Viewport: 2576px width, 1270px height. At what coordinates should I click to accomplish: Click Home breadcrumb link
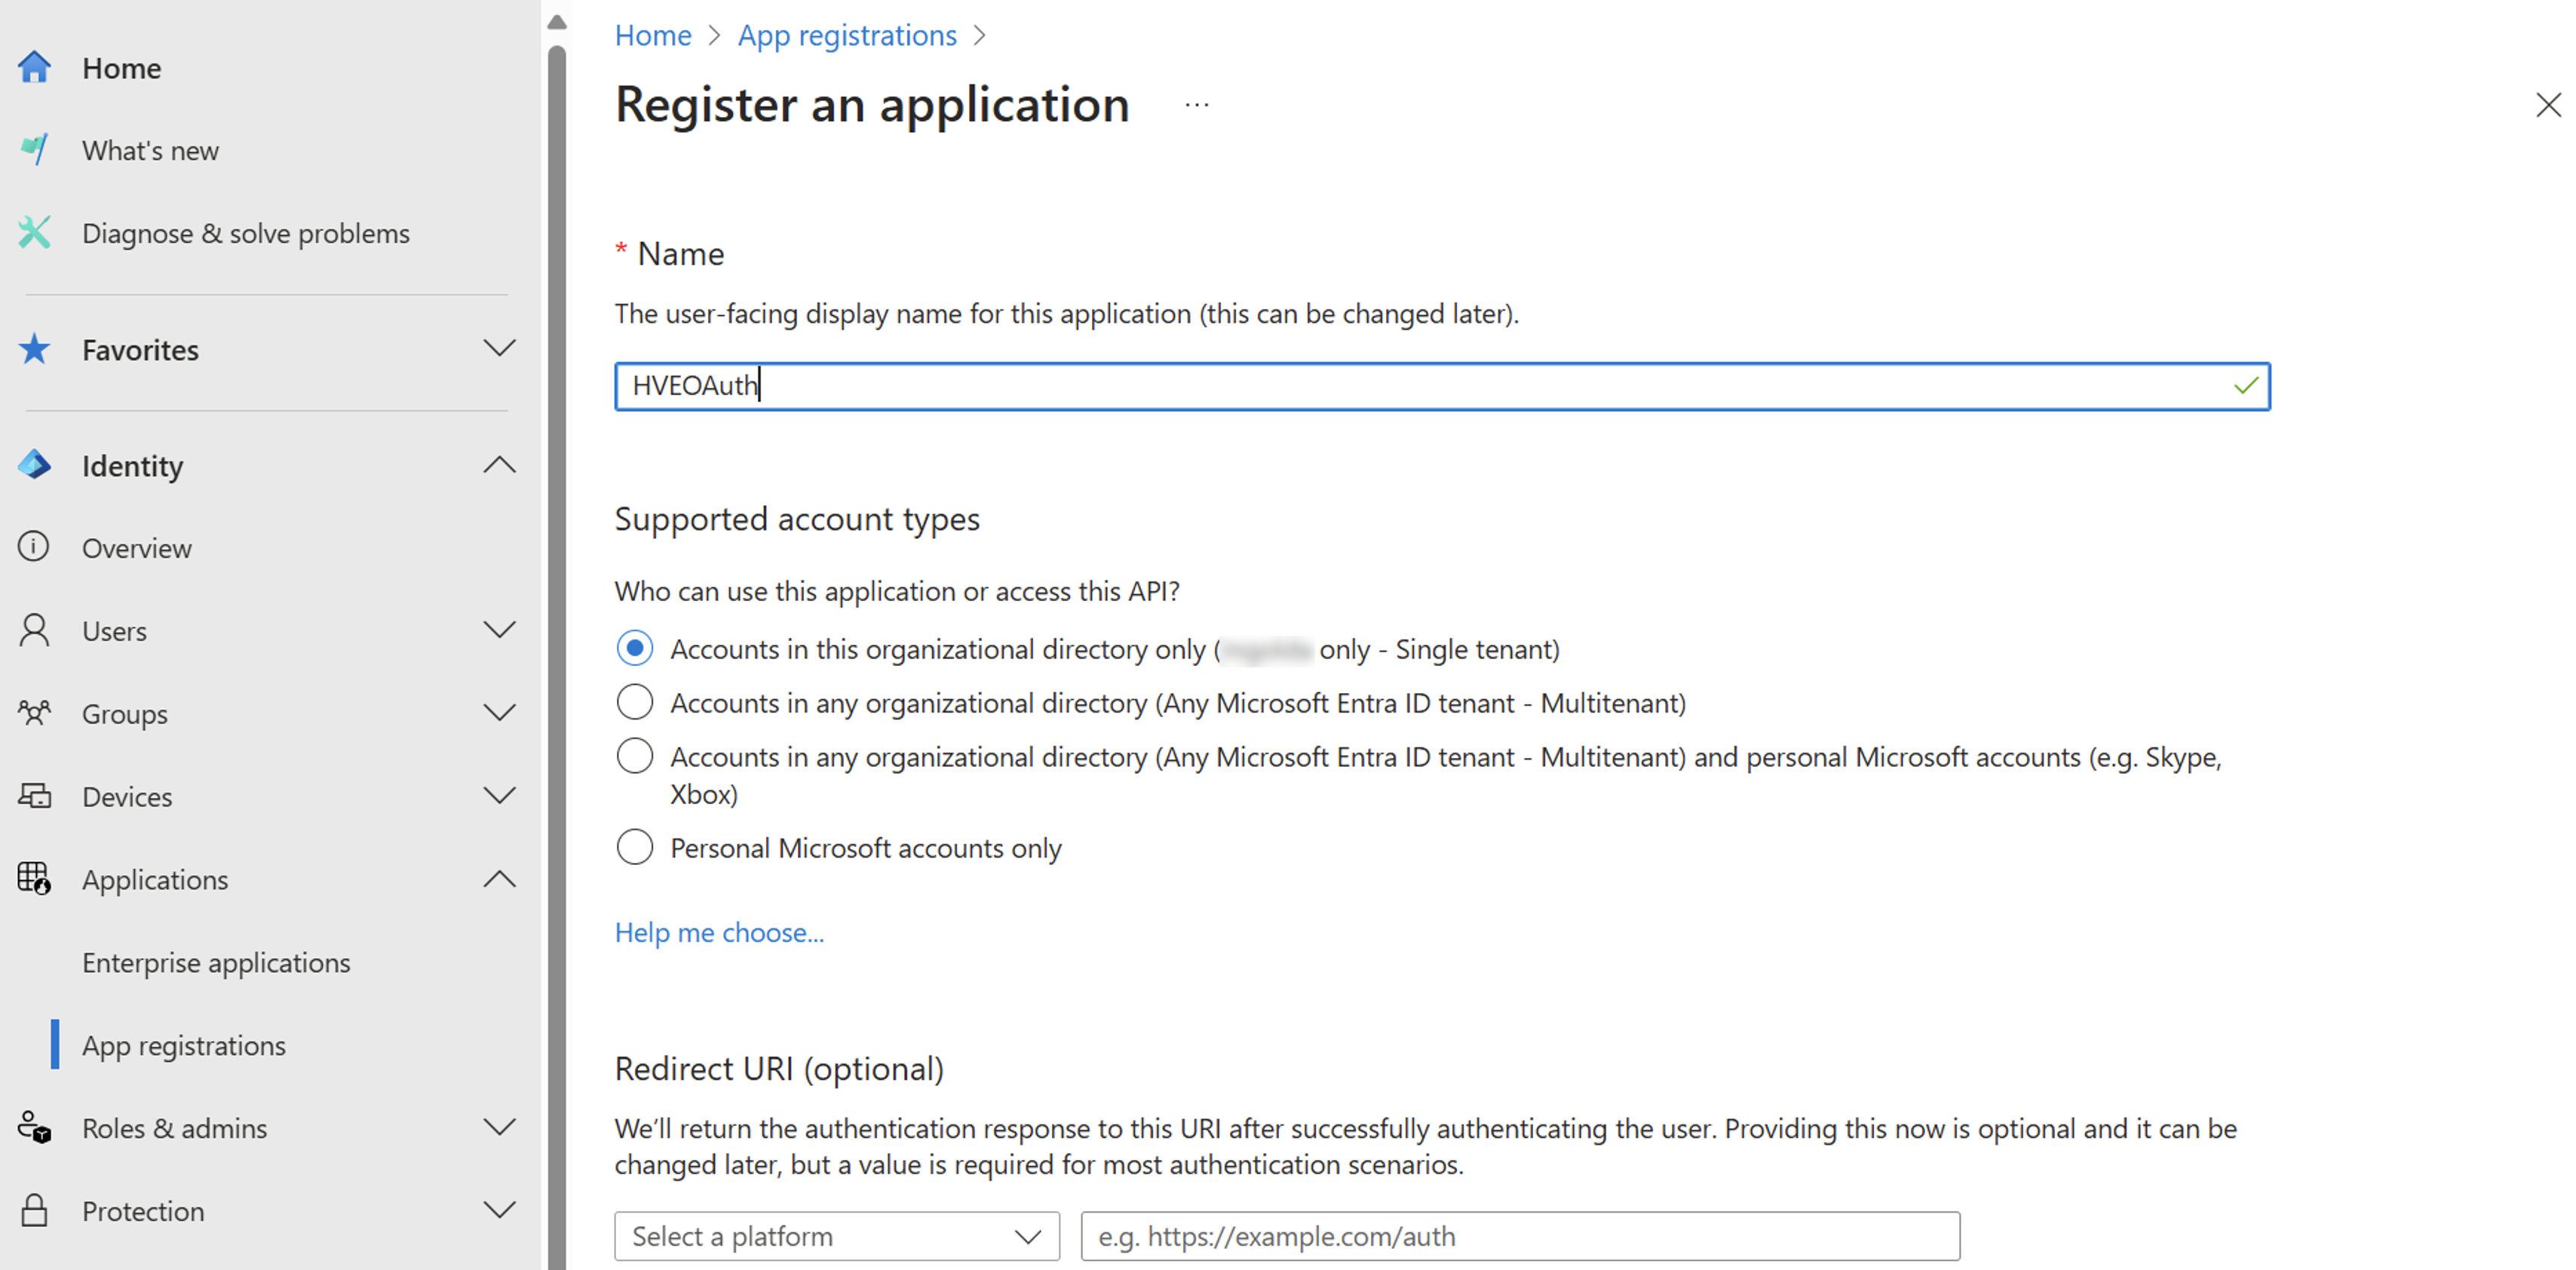653,35
